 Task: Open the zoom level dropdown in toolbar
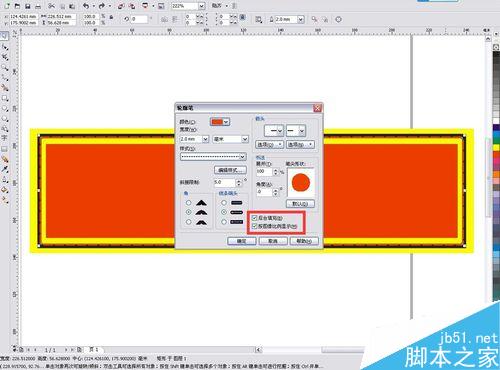point(202,6)
